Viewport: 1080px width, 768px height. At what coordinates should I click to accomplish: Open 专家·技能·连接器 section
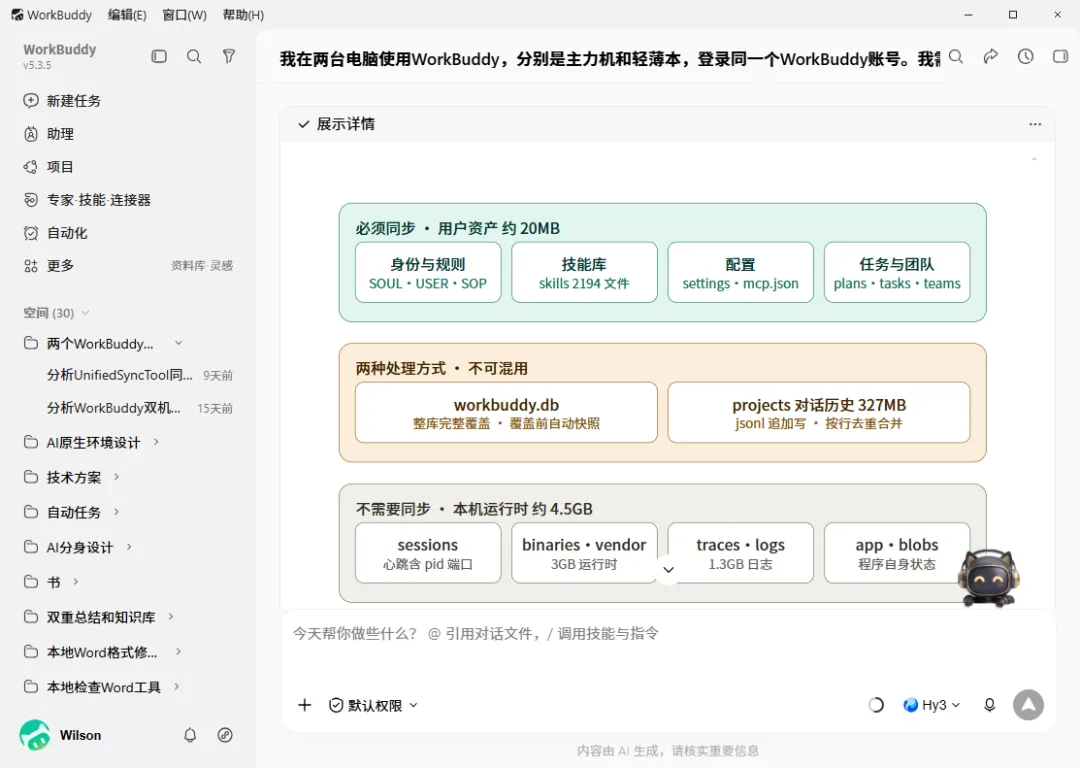(87, 200)
